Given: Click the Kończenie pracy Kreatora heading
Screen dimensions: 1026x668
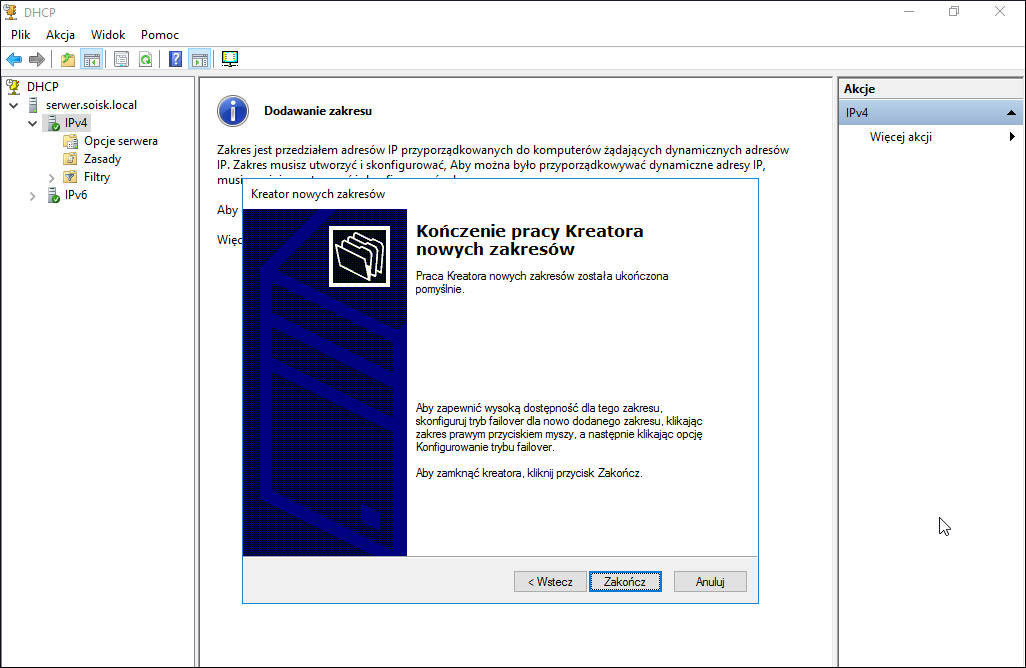Looking at the screenshot, I should (530, 240).
